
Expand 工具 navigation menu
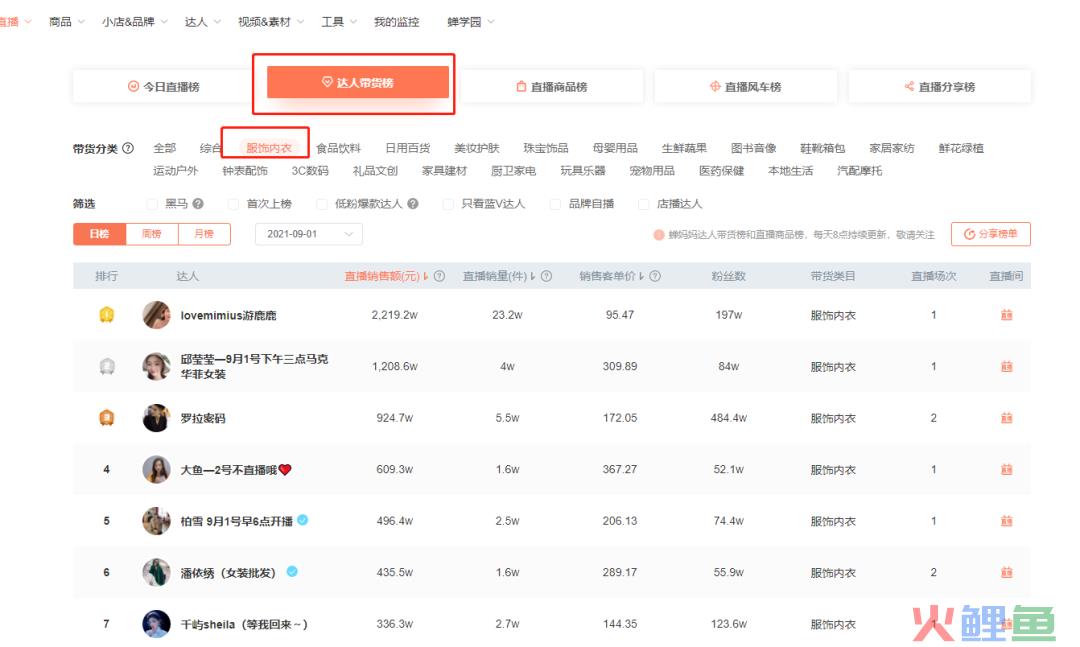tap(339, 22)
